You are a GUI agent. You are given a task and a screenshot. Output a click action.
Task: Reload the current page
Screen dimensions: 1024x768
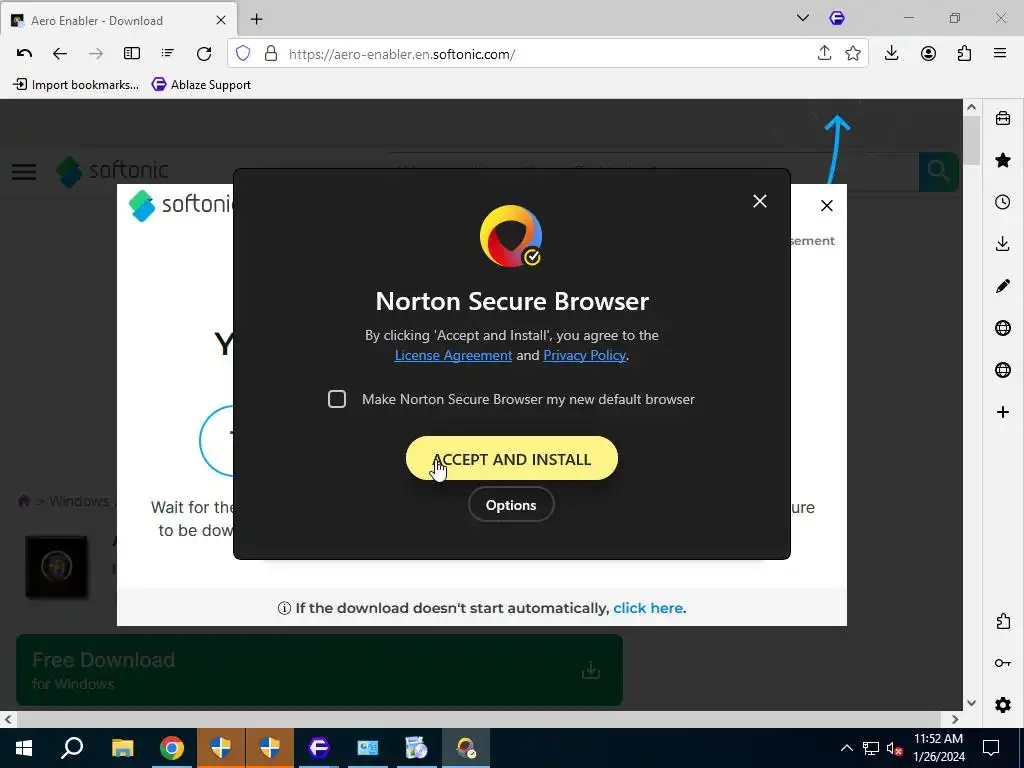[204, 54]
